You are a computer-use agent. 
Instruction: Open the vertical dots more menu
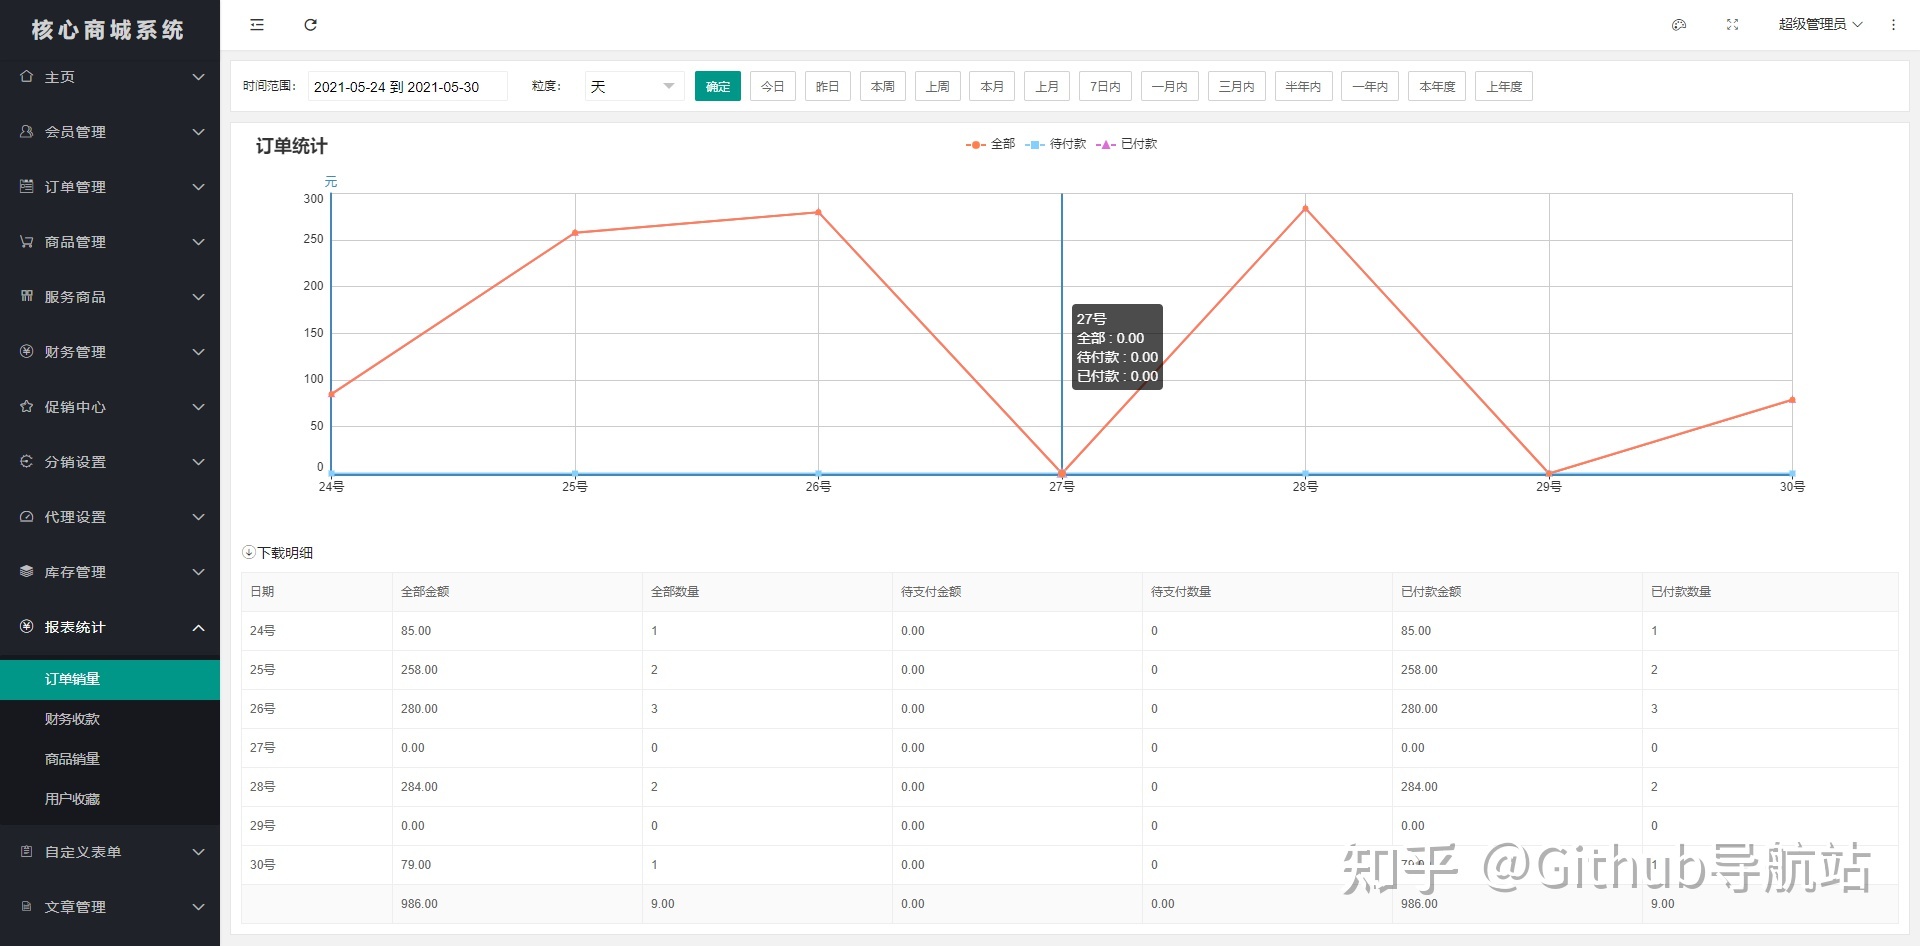pyautogui.click(x=1893, y=25)
